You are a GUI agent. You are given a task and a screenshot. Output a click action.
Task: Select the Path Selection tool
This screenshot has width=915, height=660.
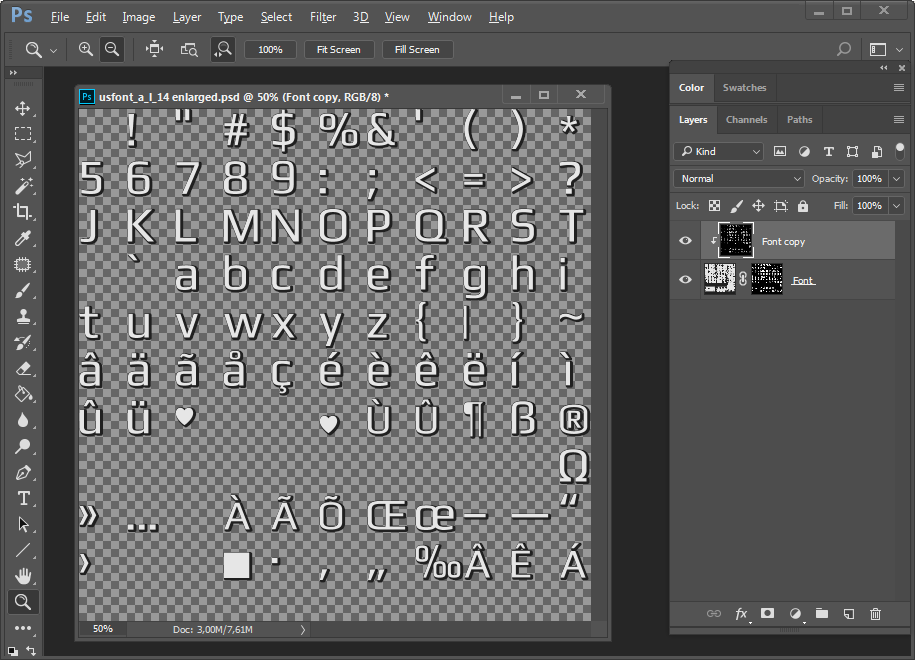23,524
